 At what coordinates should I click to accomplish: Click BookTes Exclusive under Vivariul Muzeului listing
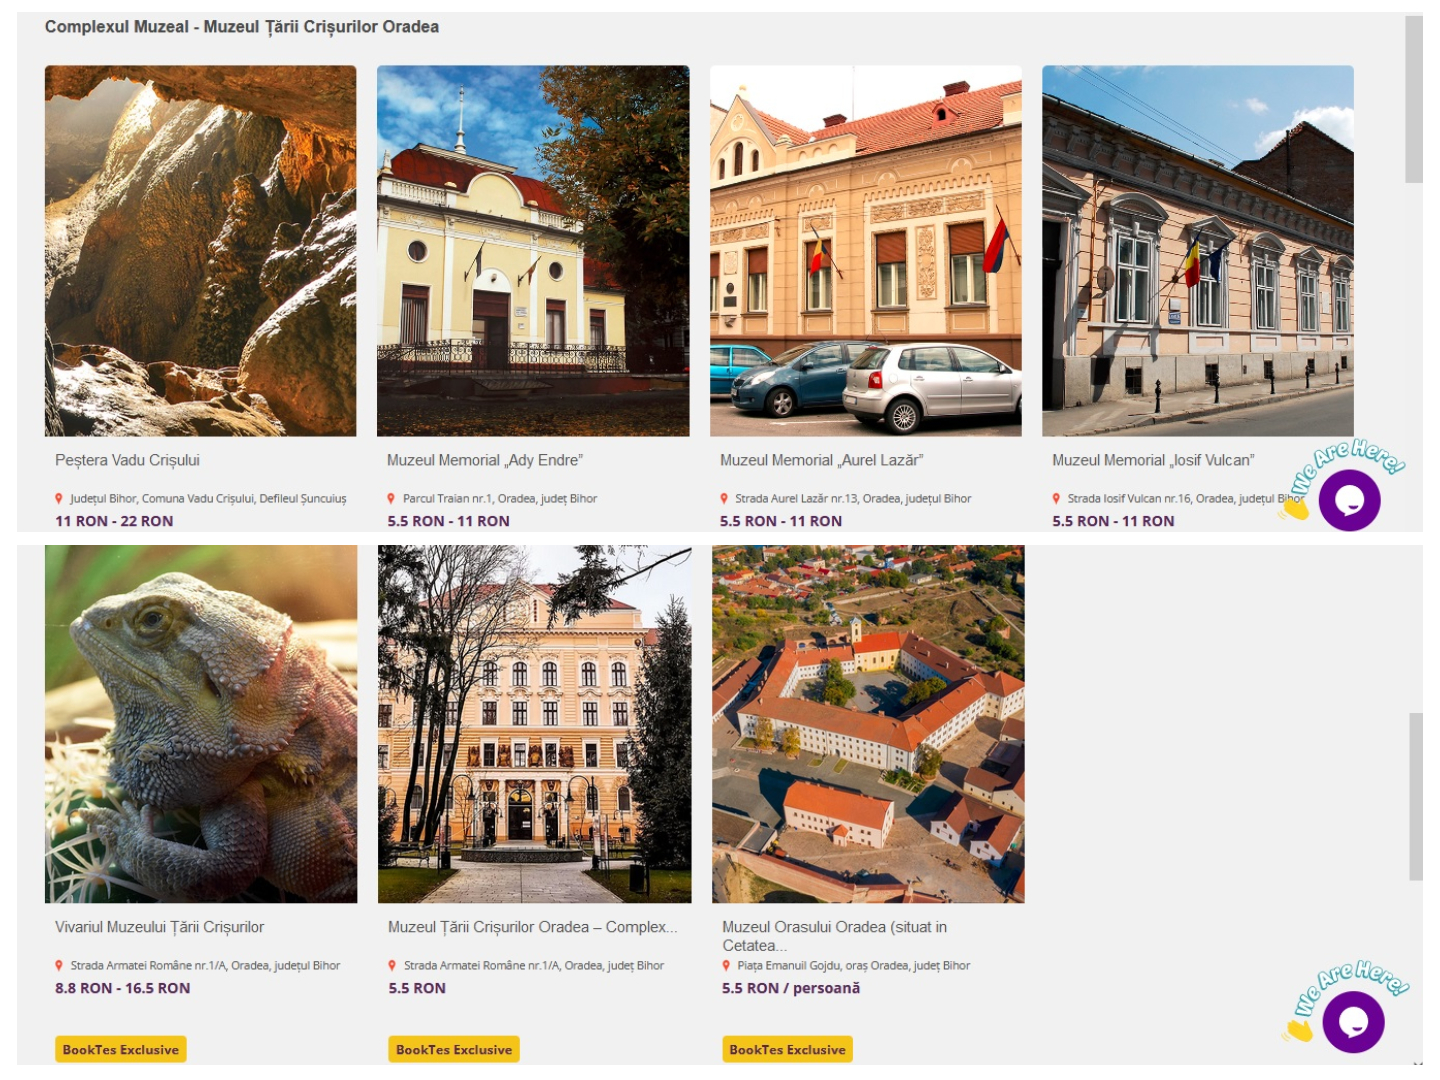[x=121, y=1049]
